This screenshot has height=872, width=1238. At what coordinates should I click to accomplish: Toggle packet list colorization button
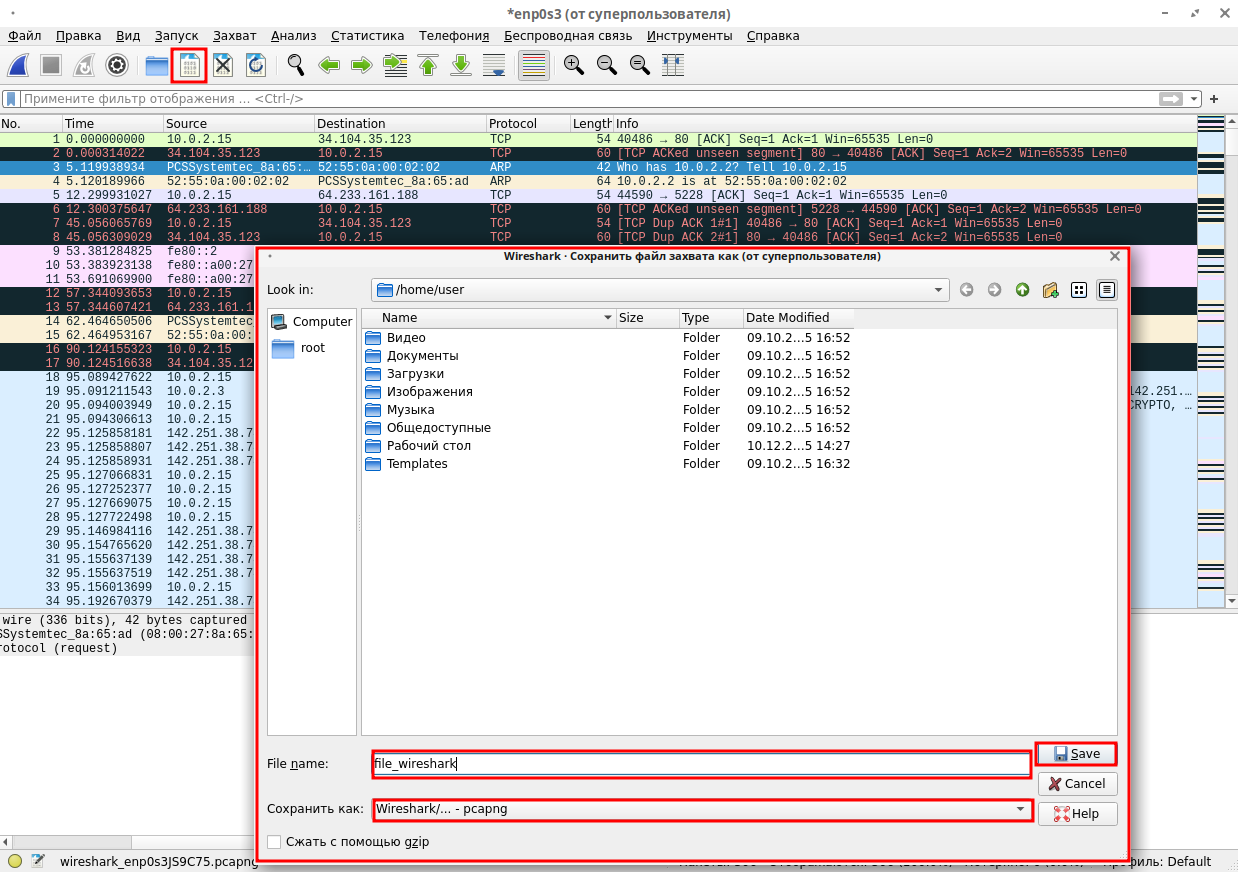tap(533, 66)
